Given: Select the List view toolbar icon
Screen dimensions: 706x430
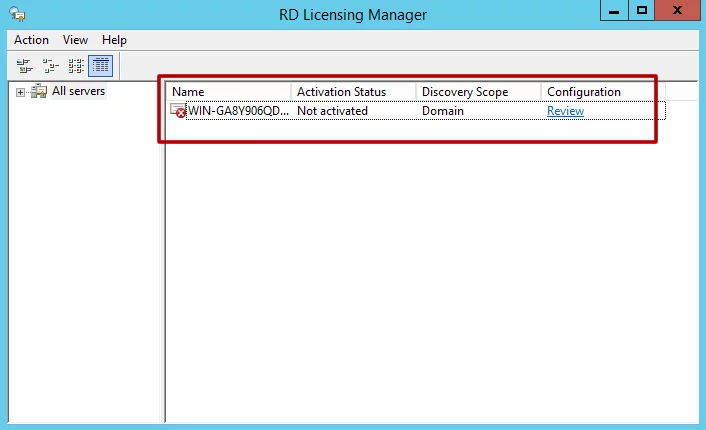Looking at the screenshot, I should click(75, 66).
